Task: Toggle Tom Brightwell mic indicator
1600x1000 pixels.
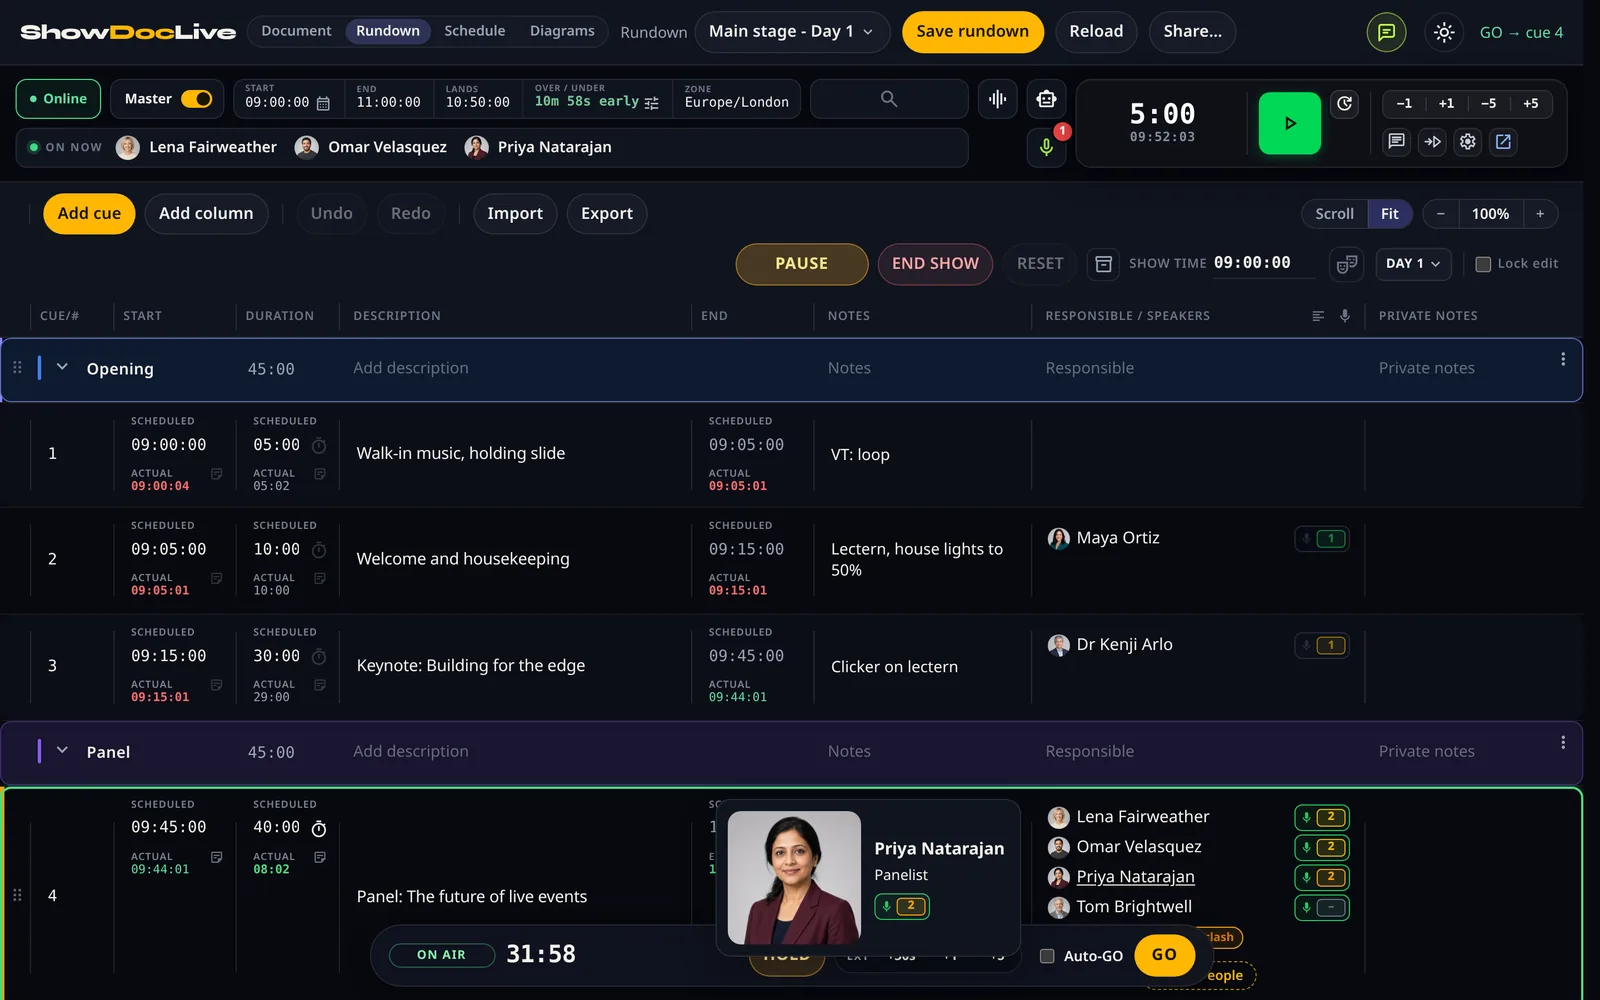Action: (x=1321, y=908)
